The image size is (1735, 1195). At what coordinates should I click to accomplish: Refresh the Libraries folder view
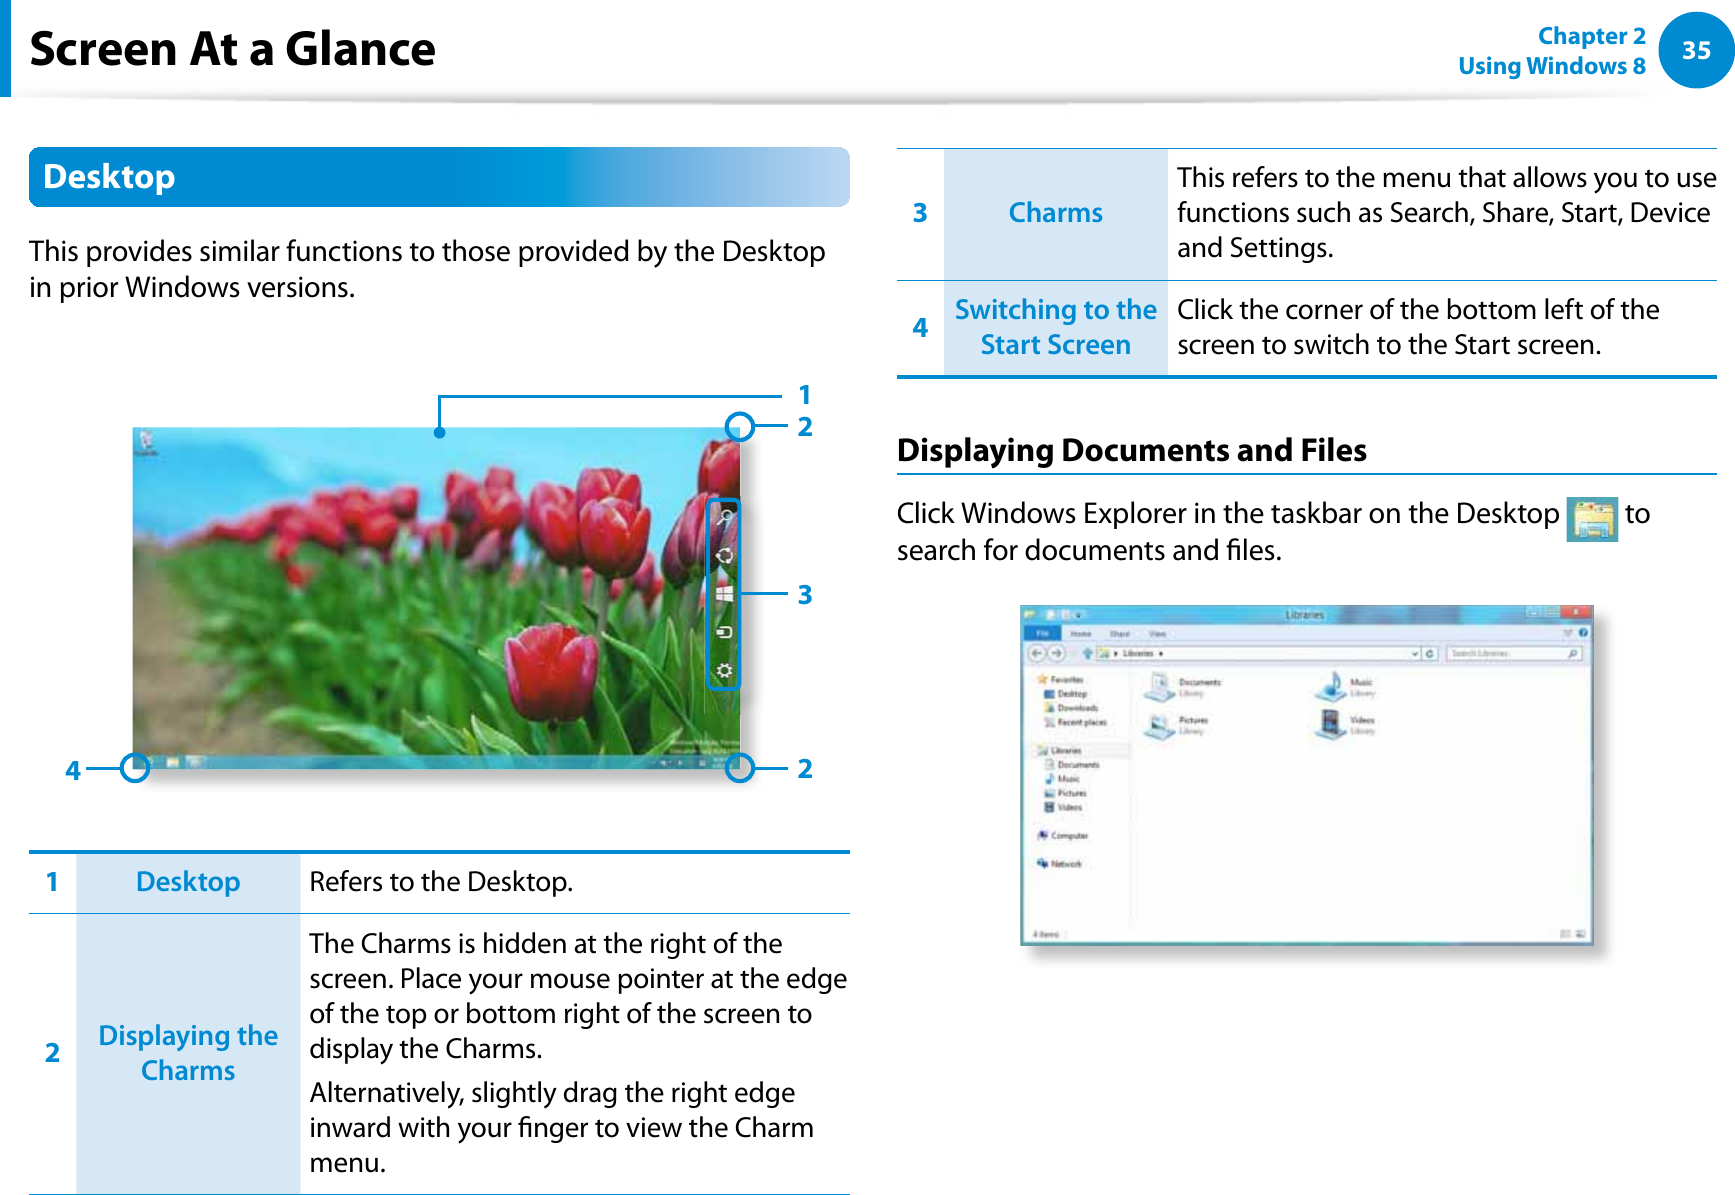click(1431, 654)
